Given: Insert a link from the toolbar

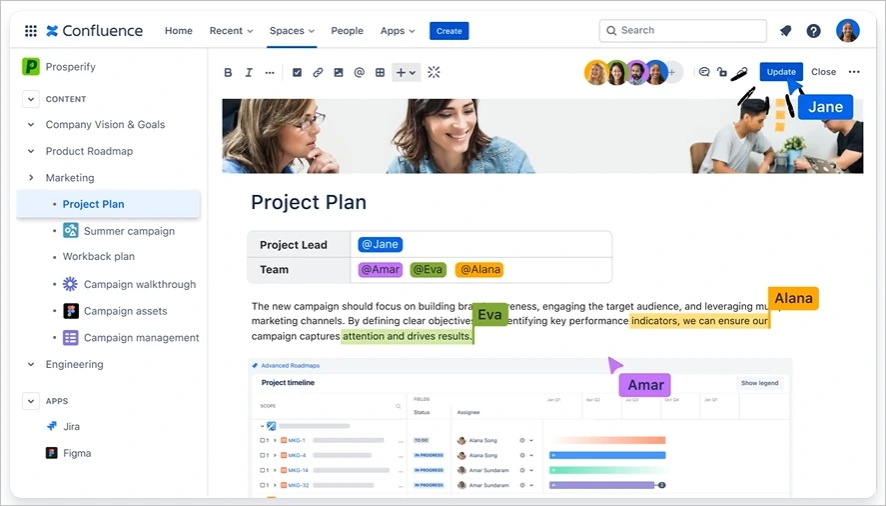Looking at the screenshot, I should coord(318,72).
